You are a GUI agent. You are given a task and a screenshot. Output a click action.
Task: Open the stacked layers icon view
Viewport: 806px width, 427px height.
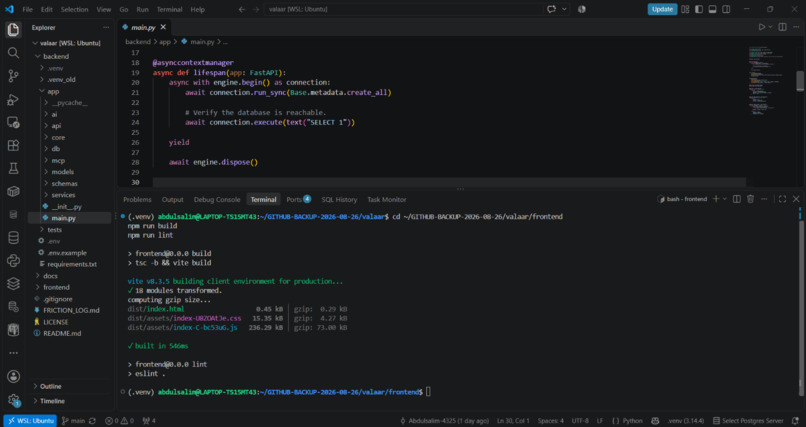click(x=13, y=284)
